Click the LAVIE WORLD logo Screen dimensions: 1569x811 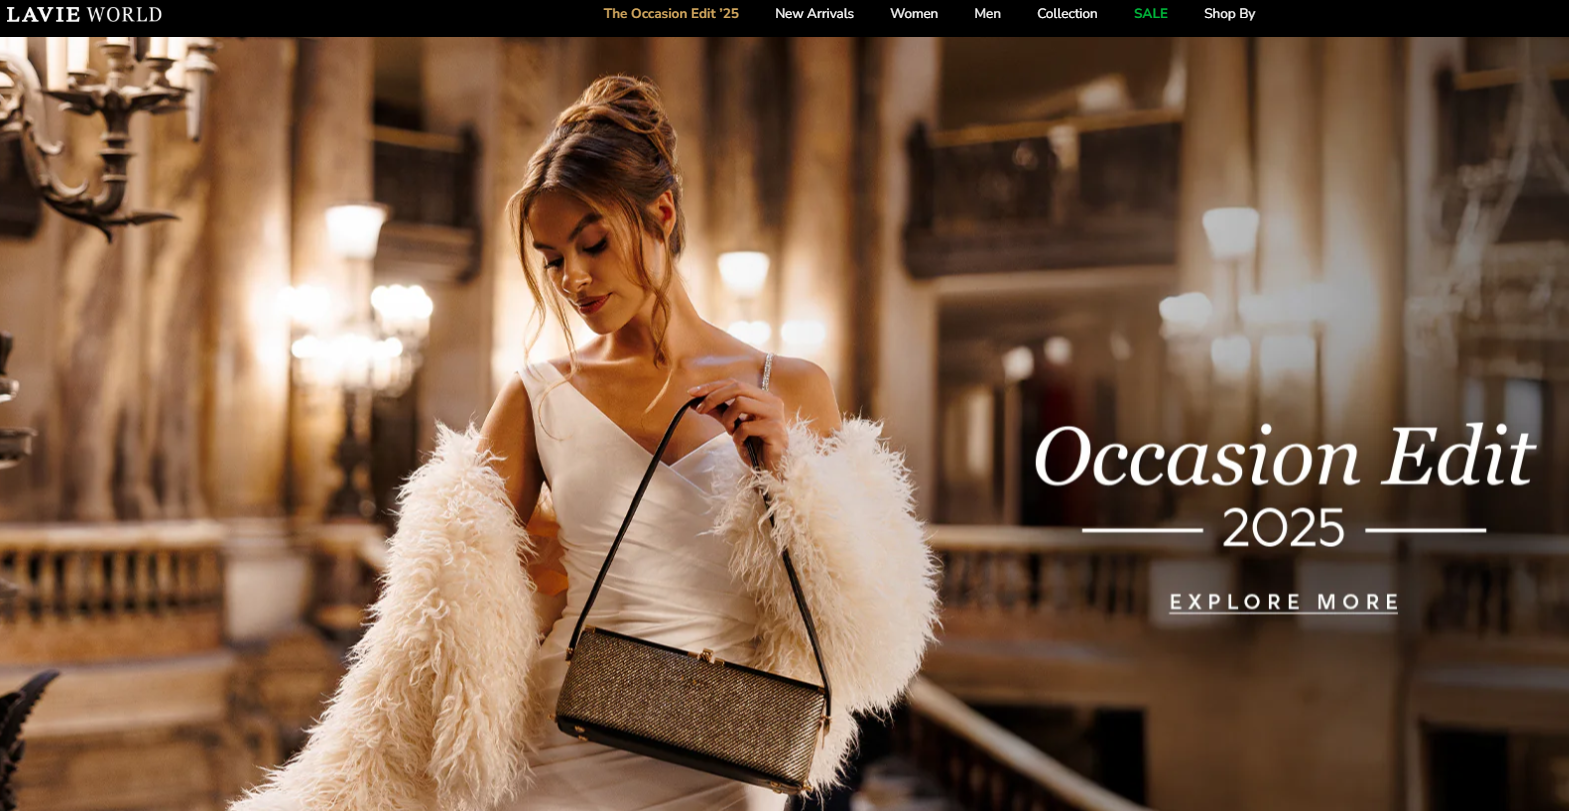(x=84, y=14)
